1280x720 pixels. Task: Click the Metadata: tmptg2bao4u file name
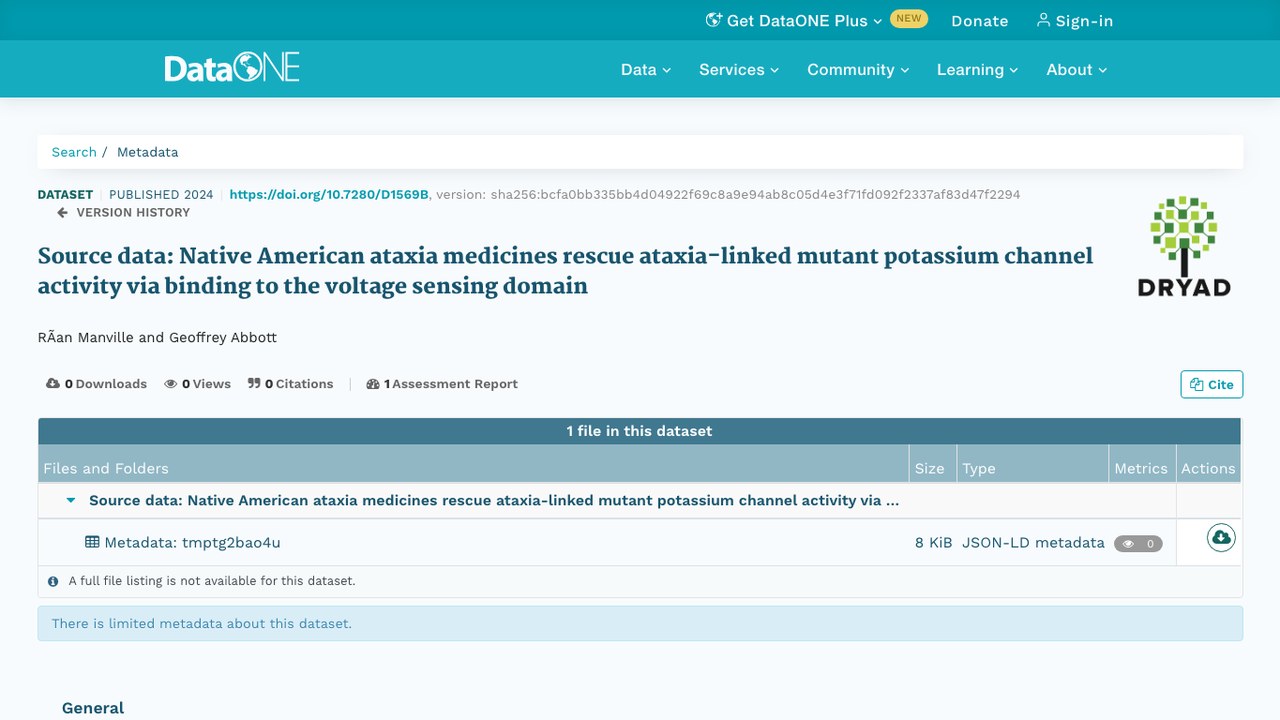point(192,543)
